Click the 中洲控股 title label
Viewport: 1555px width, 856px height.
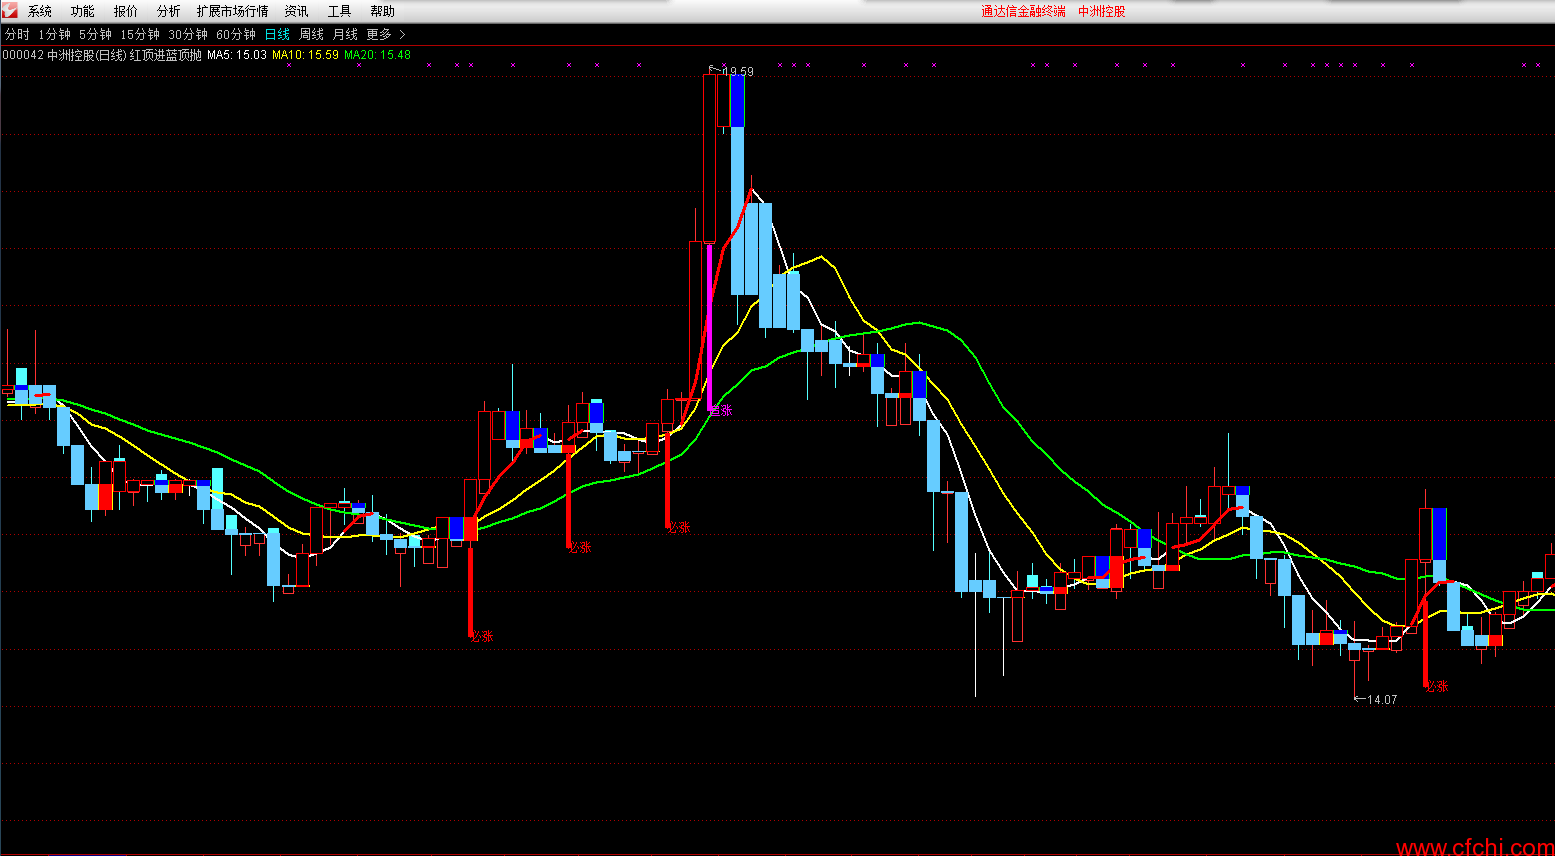click(x=1102, y=12)
